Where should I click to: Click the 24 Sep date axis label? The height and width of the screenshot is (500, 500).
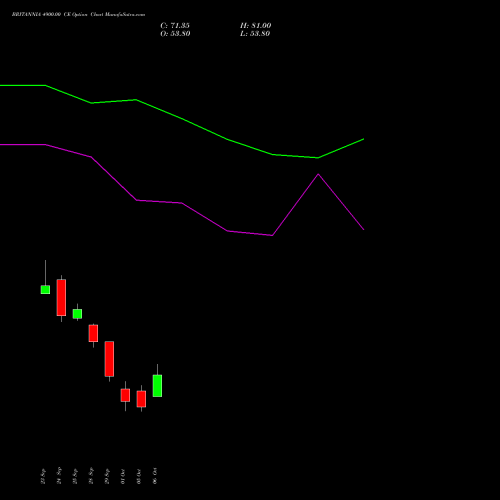[59, 476]
